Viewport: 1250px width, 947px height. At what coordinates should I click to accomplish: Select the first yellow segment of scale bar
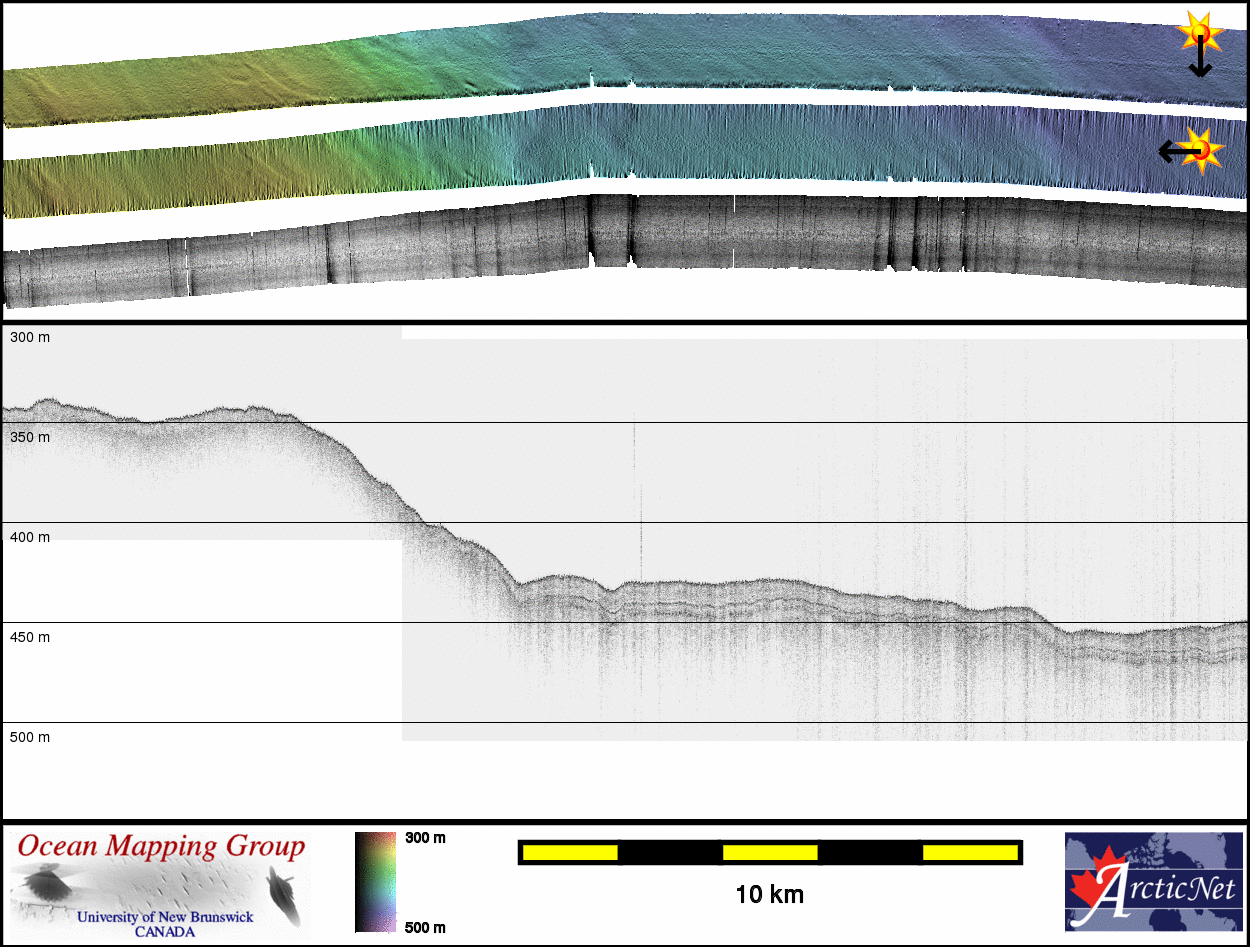pyautogui.click(x=570, y=852)
